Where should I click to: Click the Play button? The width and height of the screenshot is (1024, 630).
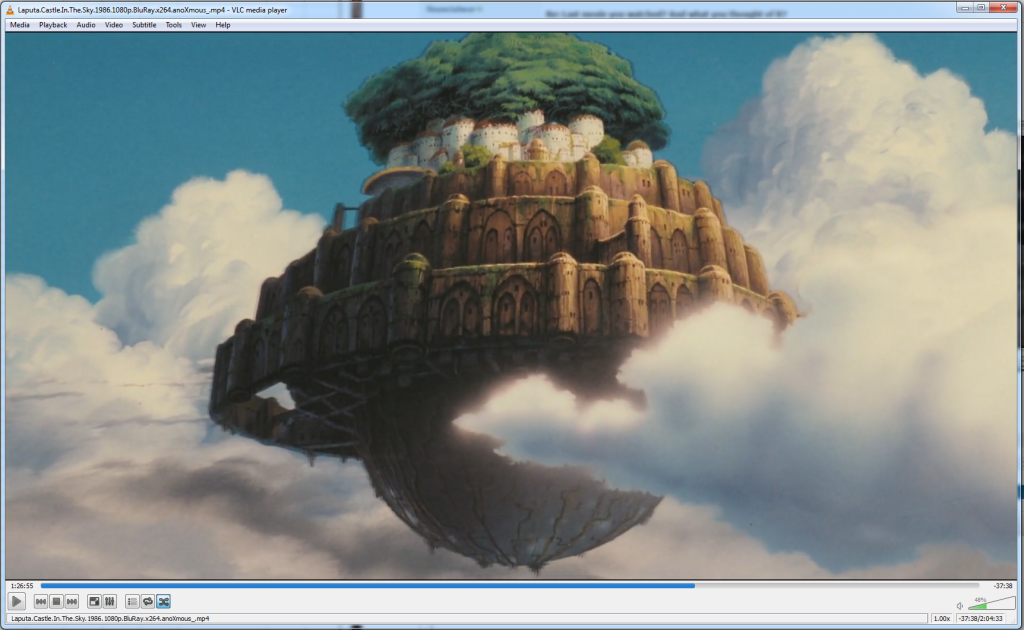coord(17,601)
